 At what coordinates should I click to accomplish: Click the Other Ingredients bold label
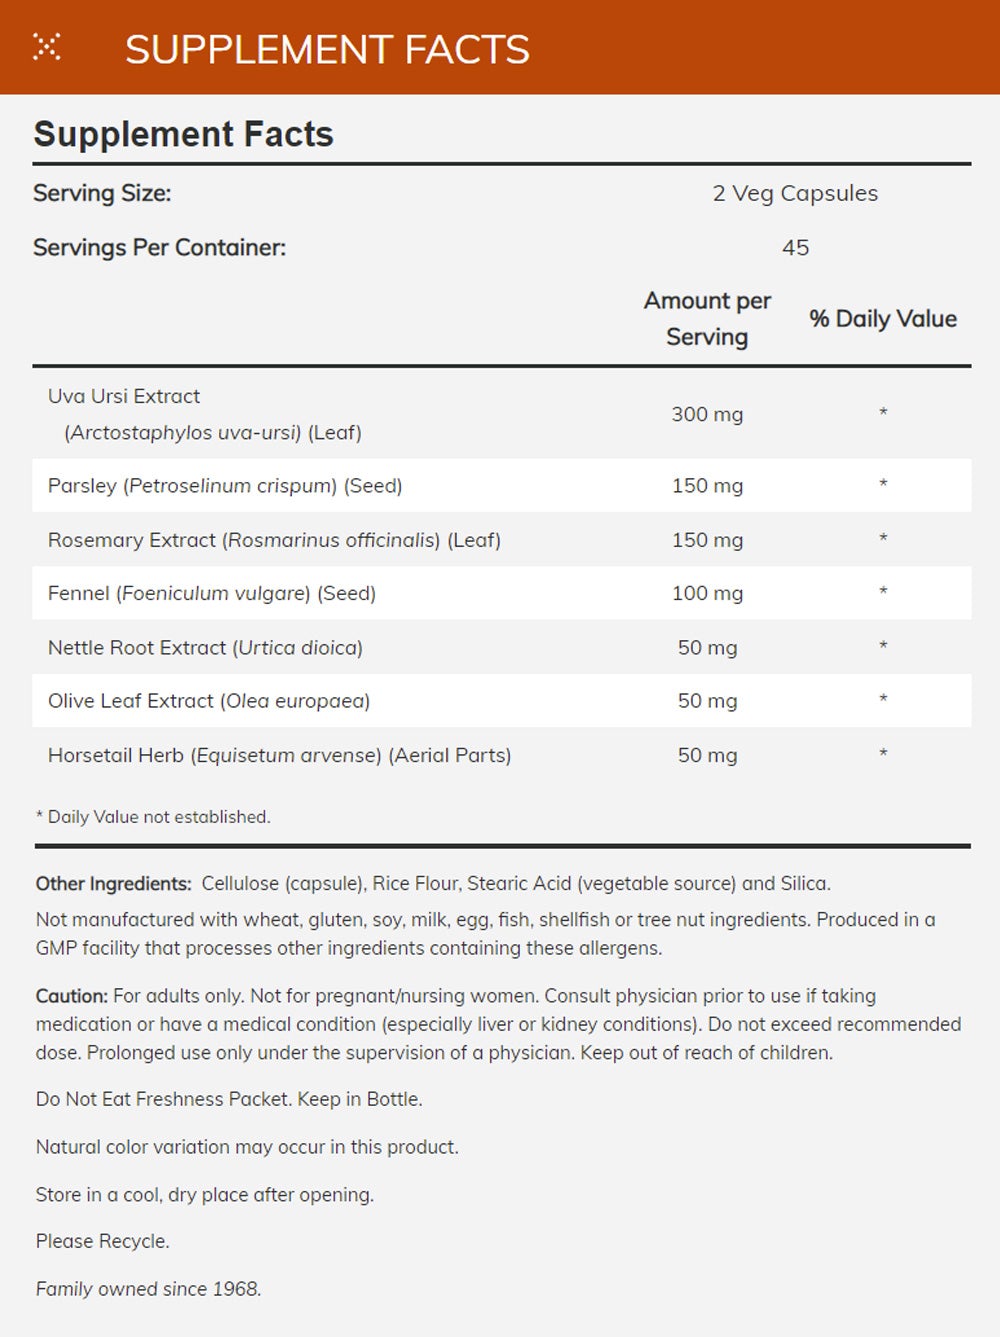pyautogui.click(x=113, y=884)
